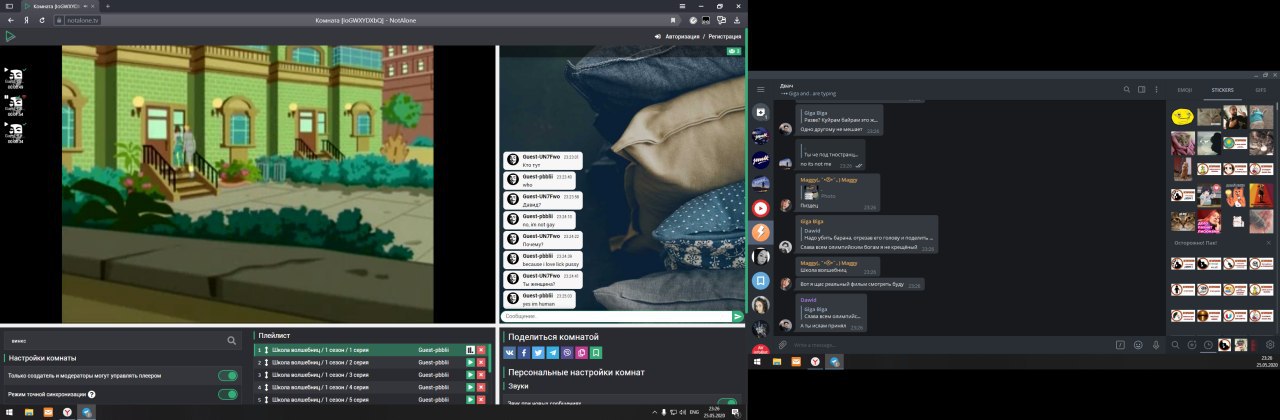The image size is (1280, 420).
Task: Click the green bookmark share icon
Action: 595,353
